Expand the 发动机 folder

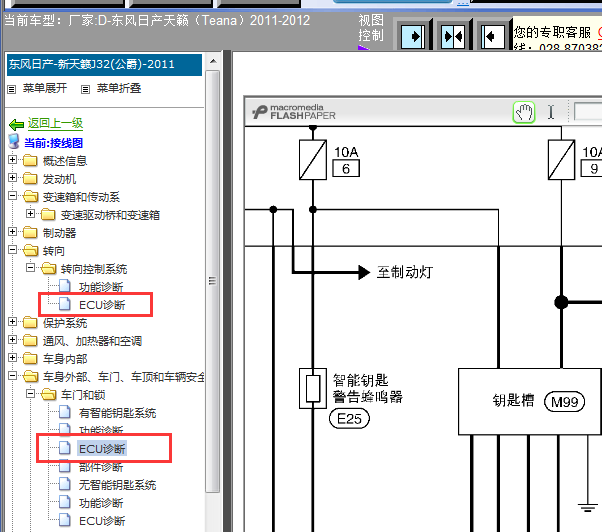13,177
